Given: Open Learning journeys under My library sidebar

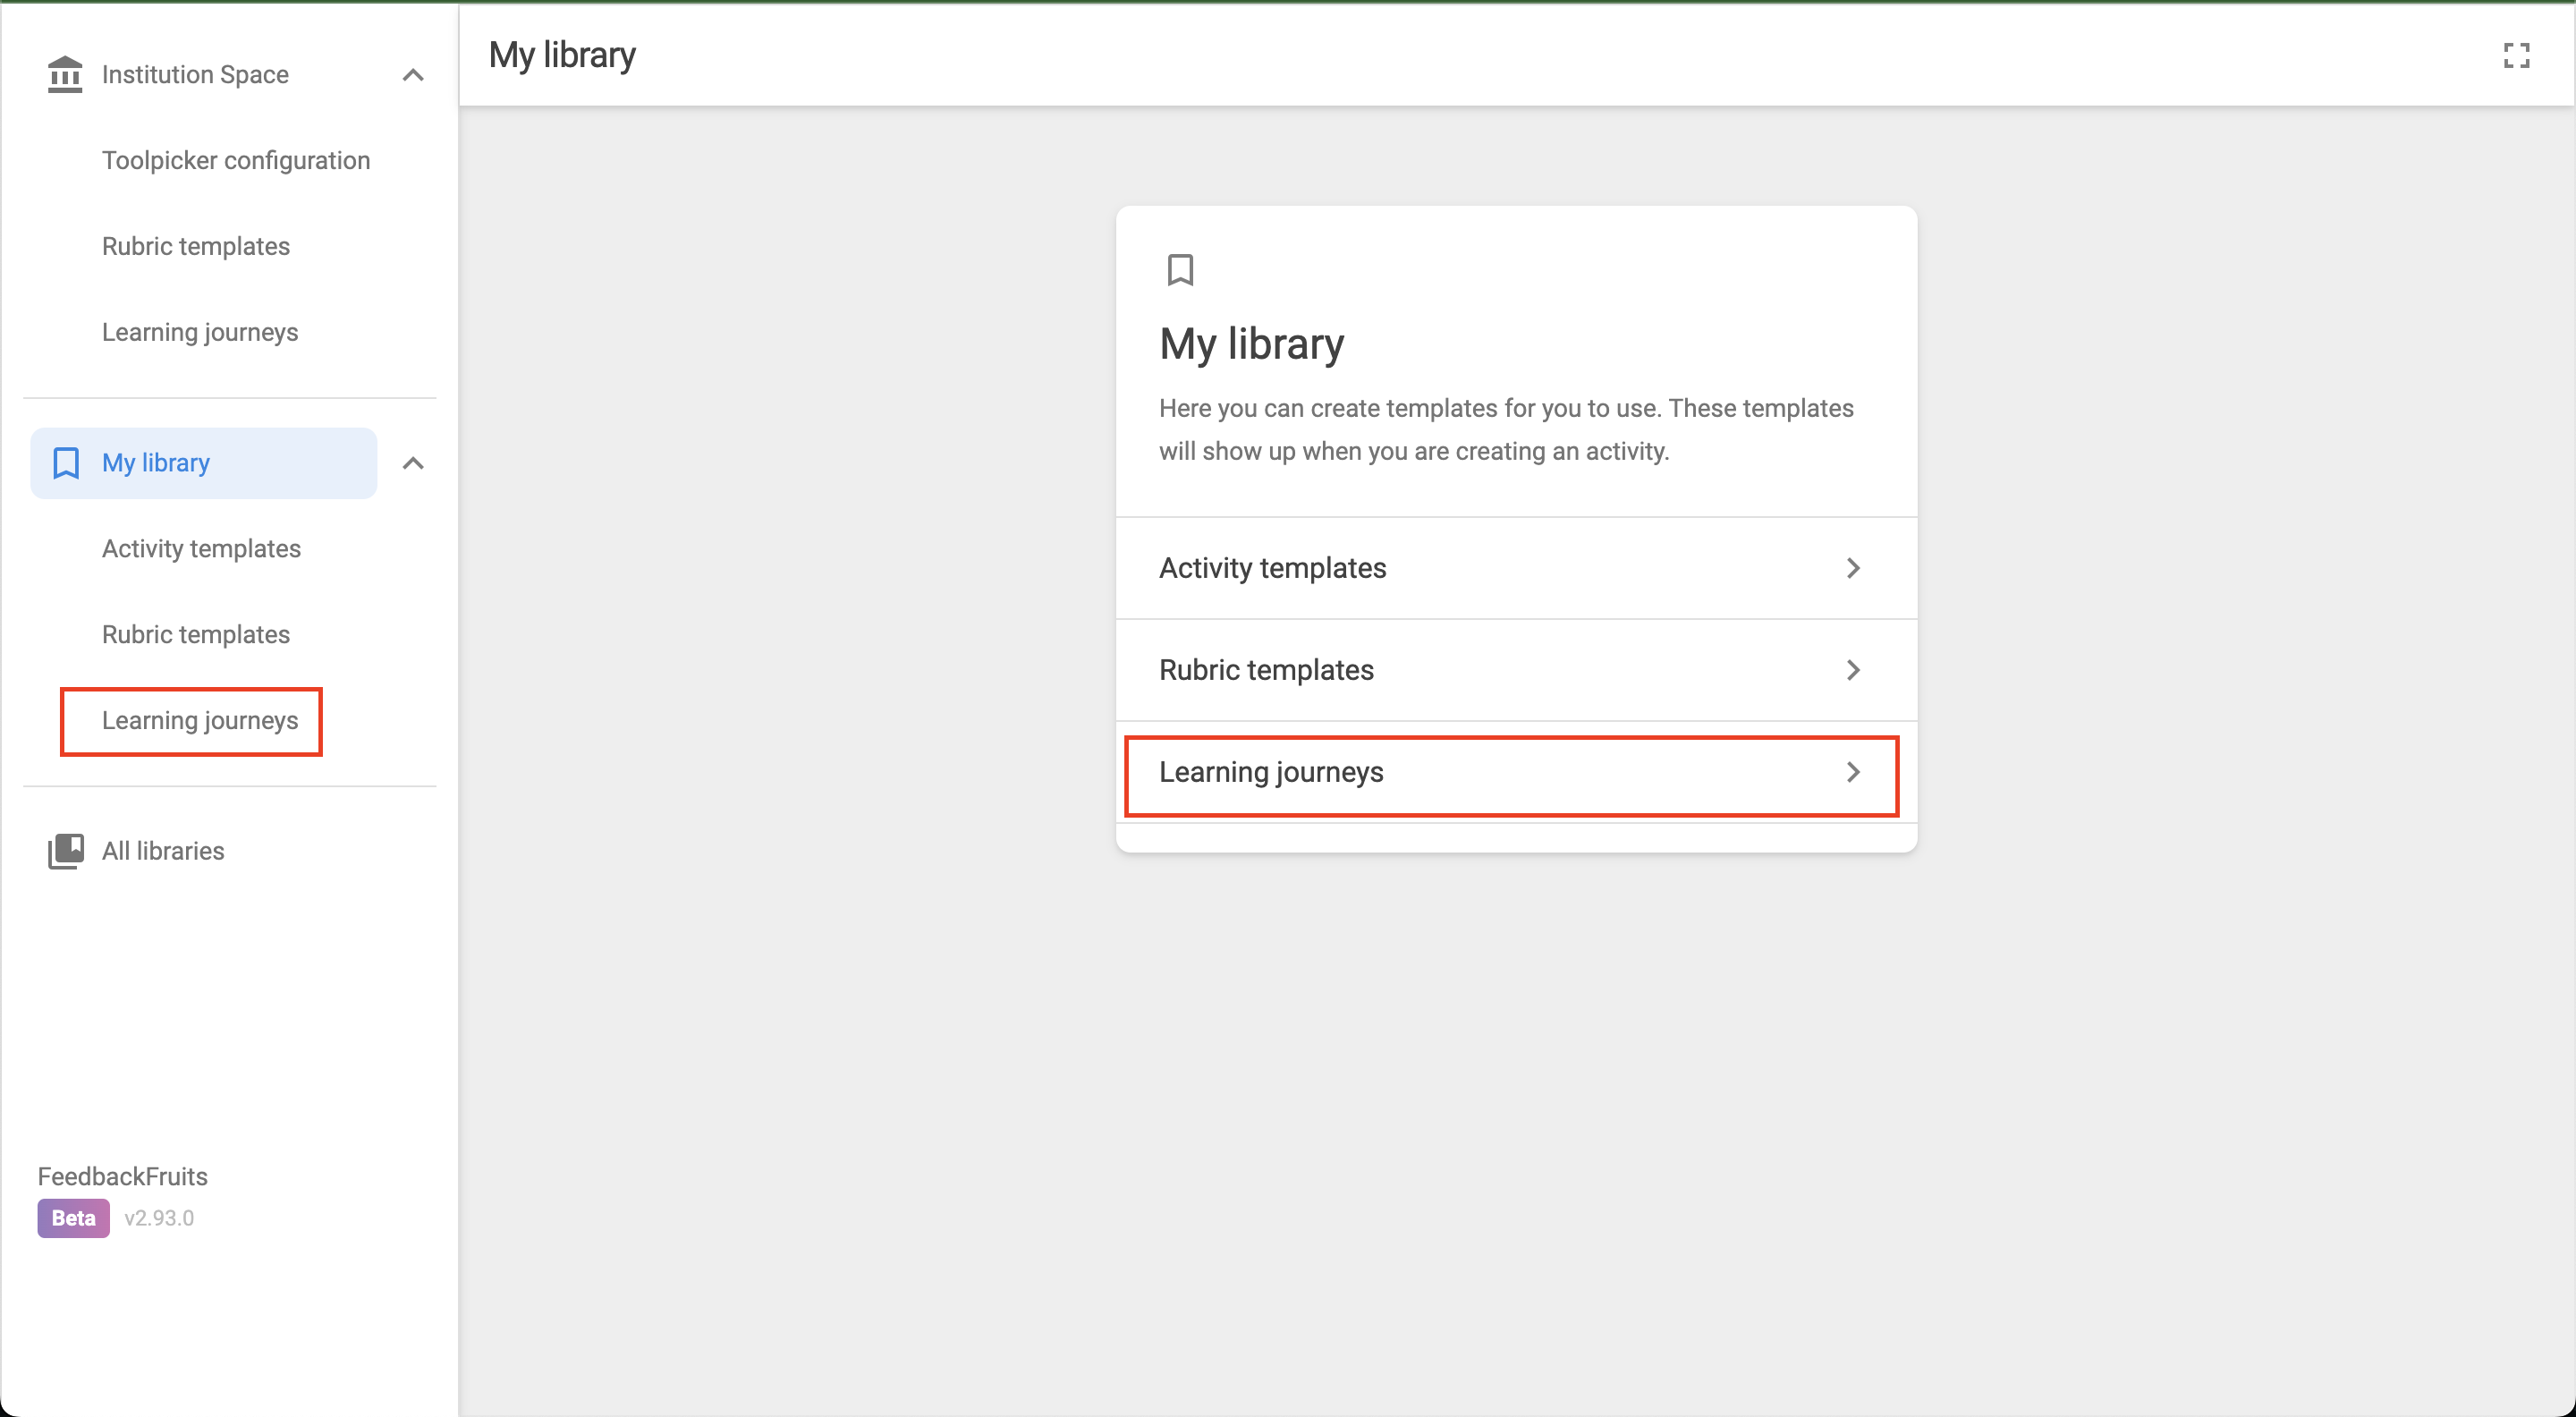Looking at the screenshot, I should click(x=200, y=720).
